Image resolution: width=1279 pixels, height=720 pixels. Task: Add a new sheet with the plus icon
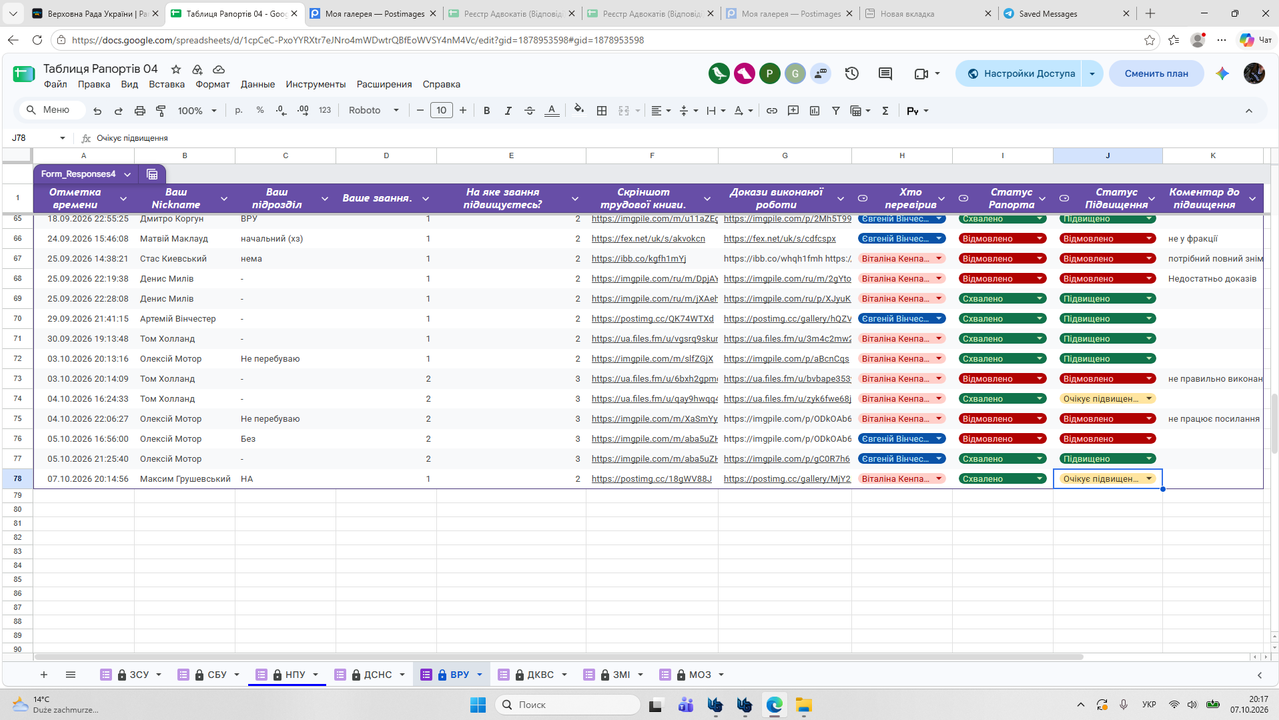coord(43,675)
